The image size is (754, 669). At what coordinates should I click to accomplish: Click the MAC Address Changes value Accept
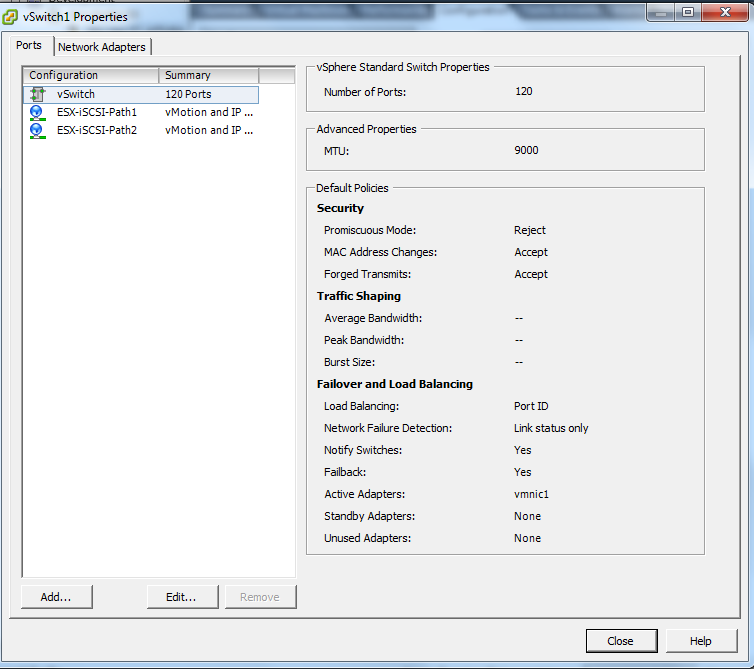coord(531,252)
